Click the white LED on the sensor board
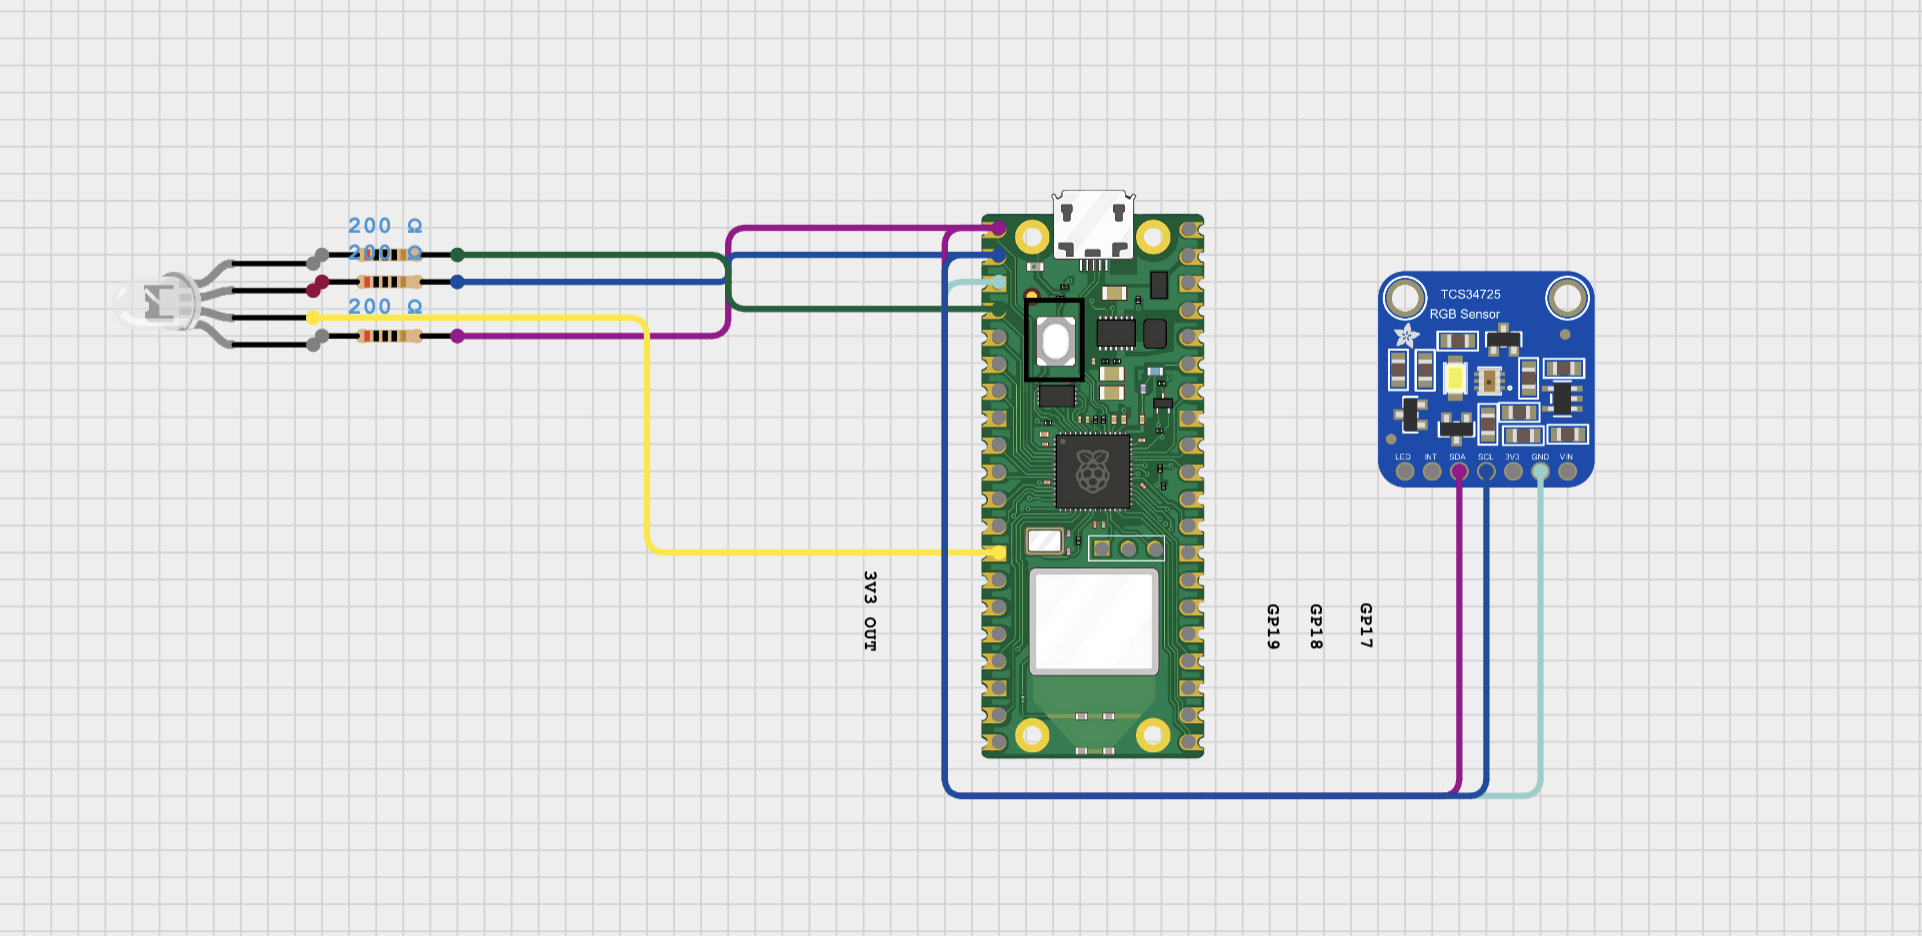The height and width of the screenshot is (936, 1922). click(x=1455, y=379)
